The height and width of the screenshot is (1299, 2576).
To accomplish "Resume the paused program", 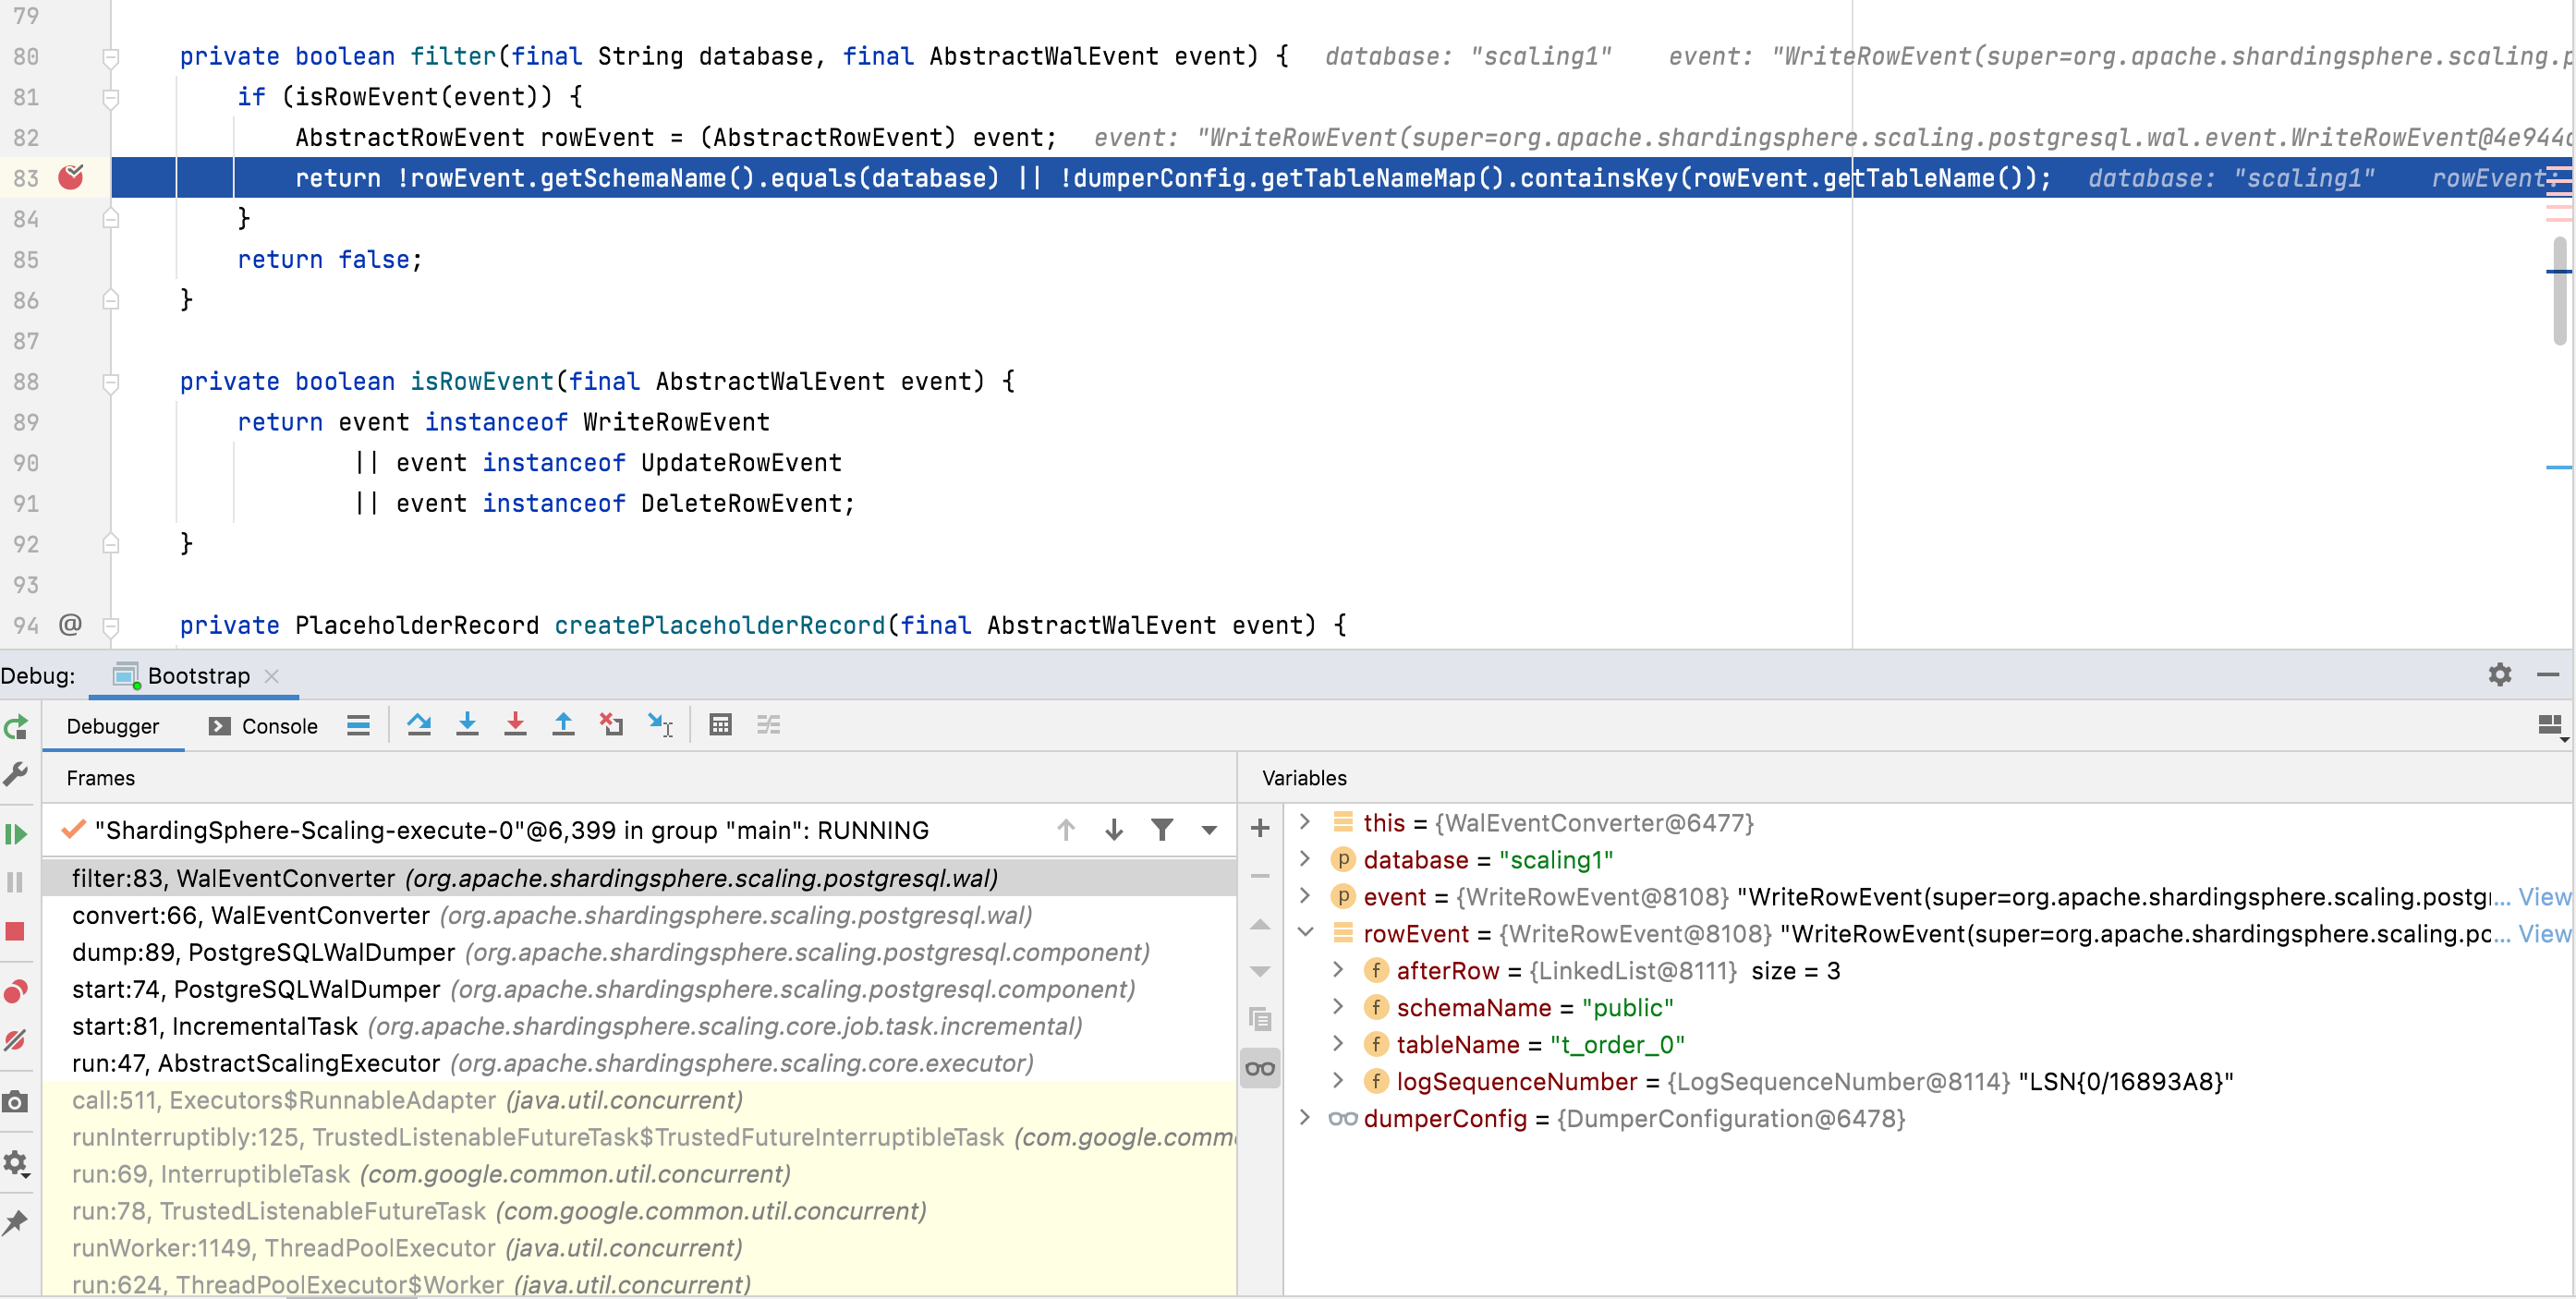I will 15,833.
